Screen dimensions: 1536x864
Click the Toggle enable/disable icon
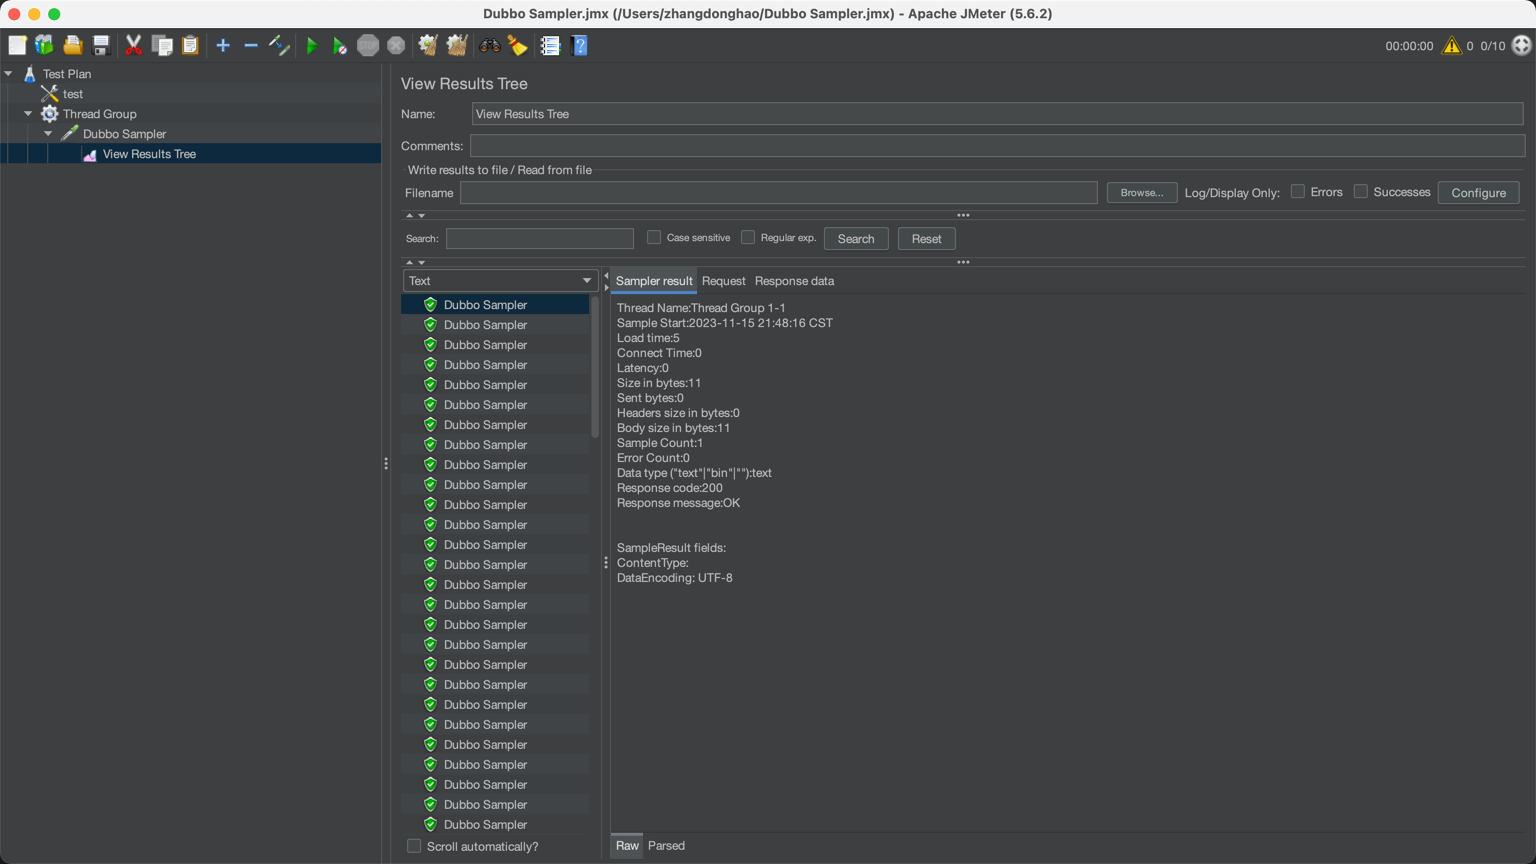pyautogui.click(x=280, y=45)
